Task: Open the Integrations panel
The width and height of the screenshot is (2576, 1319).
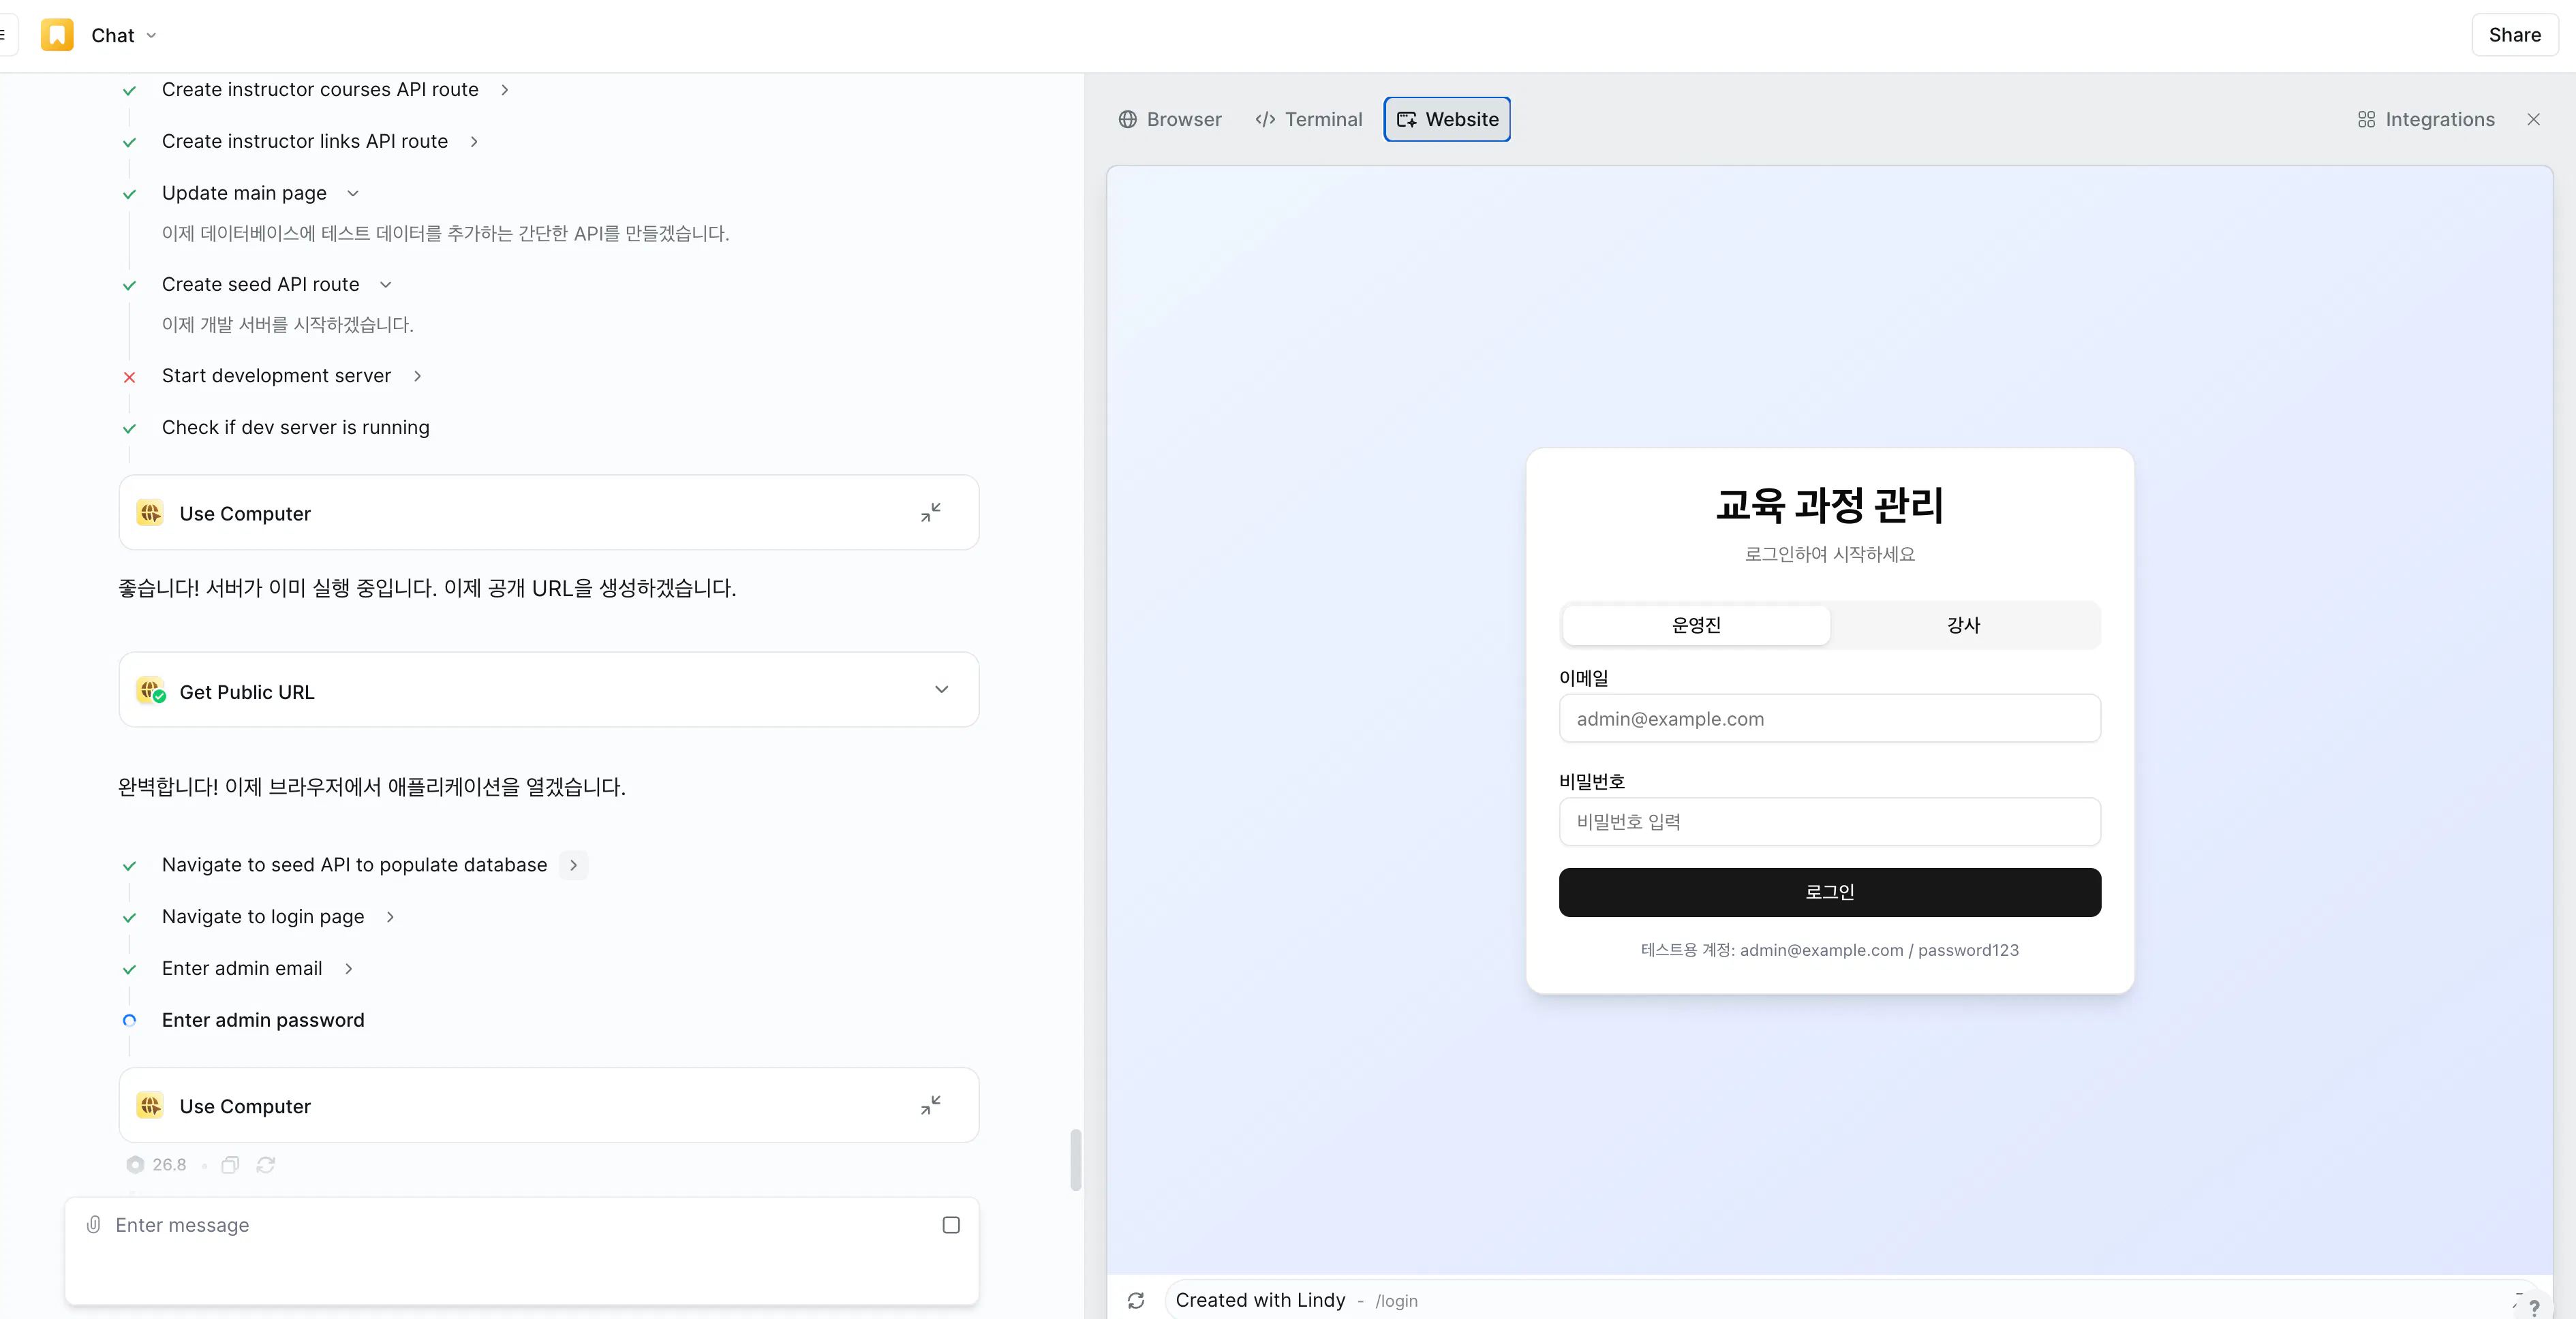Action: [2425, 119]
